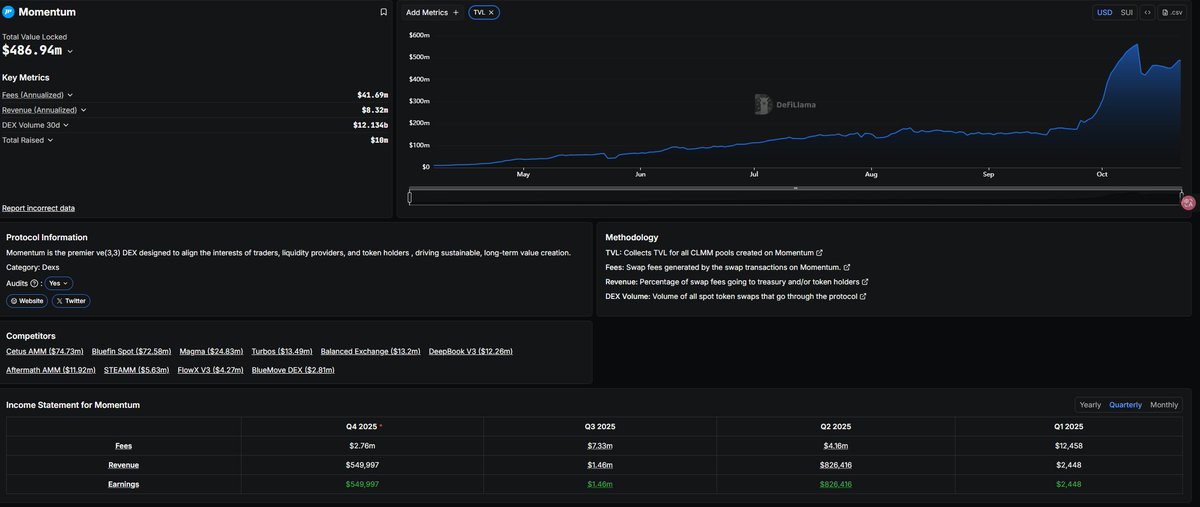Select the Quarterly income statement tab
The height and width of the screenshot is (507, 1200).
(x=1125, y=405)
